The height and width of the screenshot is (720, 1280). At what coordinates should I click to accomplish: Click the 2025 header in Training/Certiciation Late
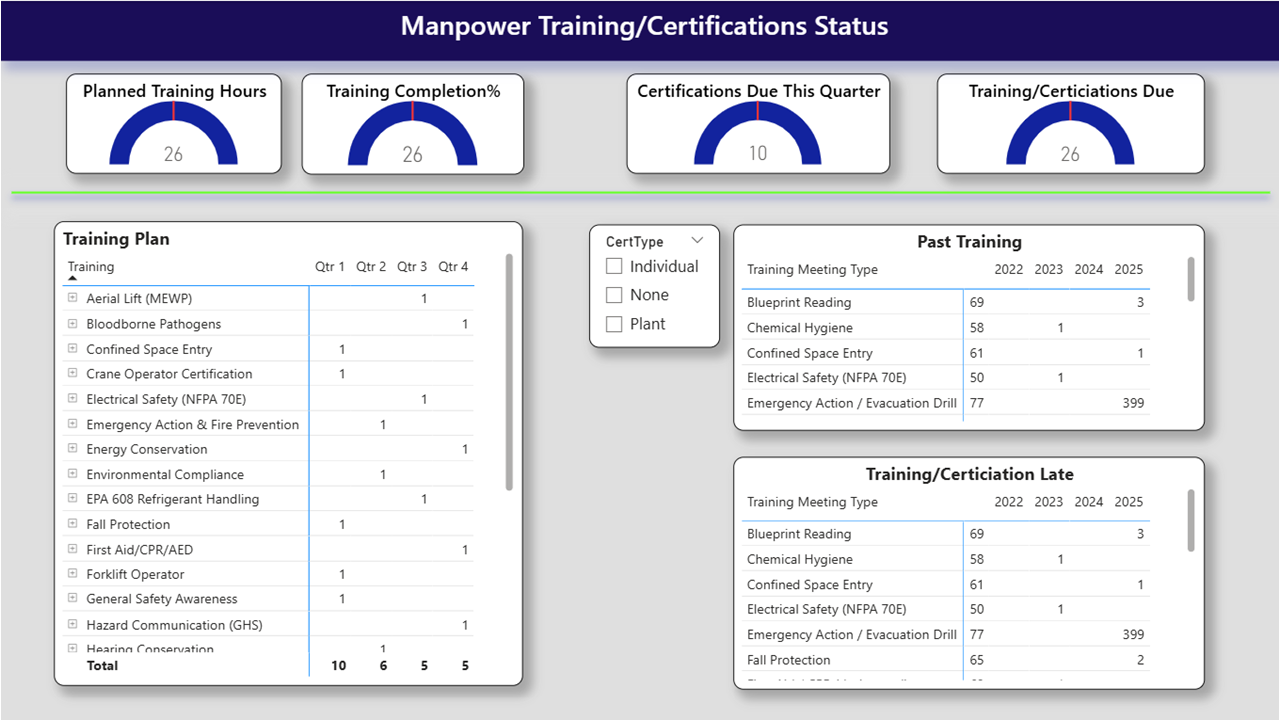pos(1128,501)
